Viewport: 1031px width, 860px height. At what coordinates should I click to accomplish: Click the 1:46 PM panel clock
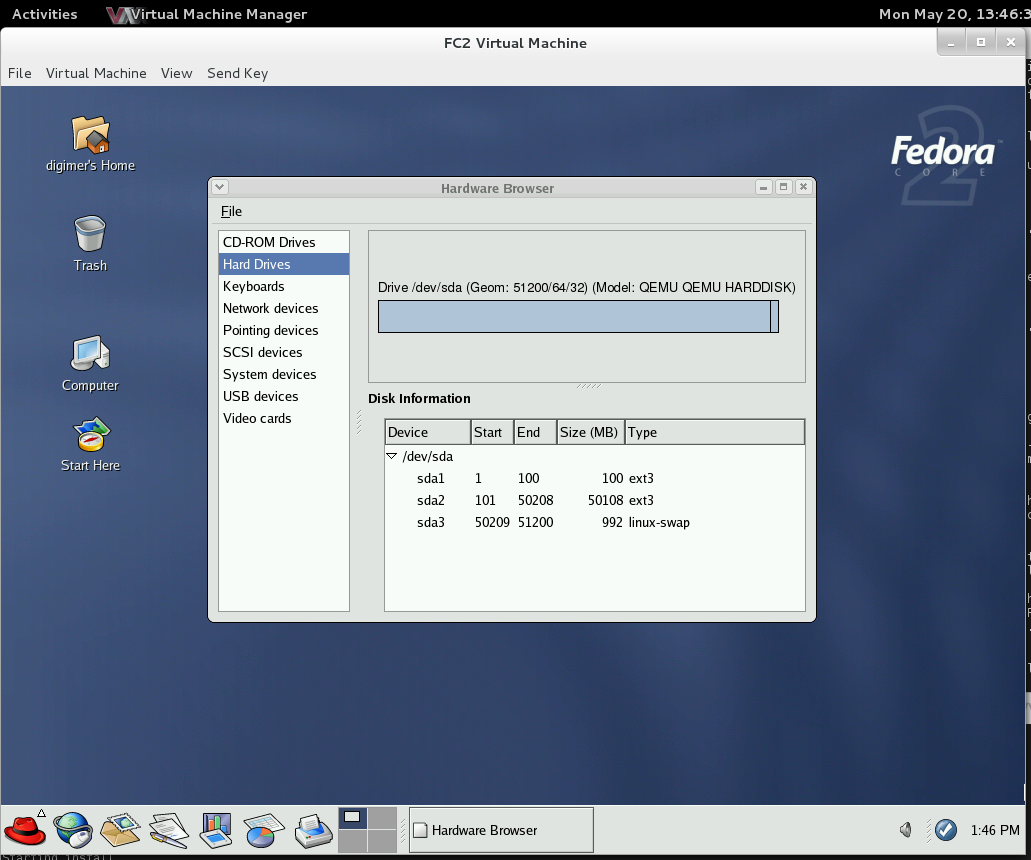(x=995, y=830)
